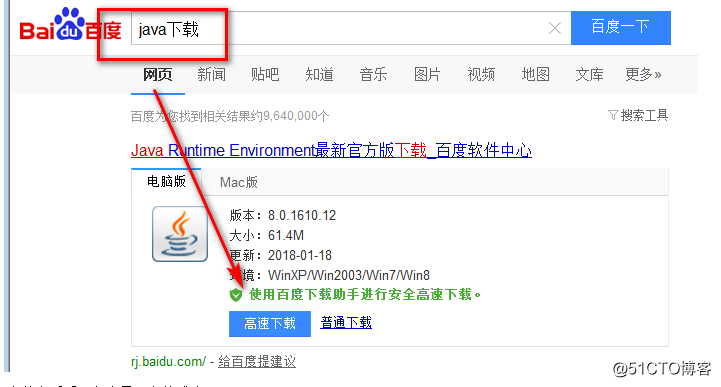Image resolution: width=721 pixels, height=387 pixels.
Task: Click the Java coffee cup icon
Action: [x=180, y=234]
